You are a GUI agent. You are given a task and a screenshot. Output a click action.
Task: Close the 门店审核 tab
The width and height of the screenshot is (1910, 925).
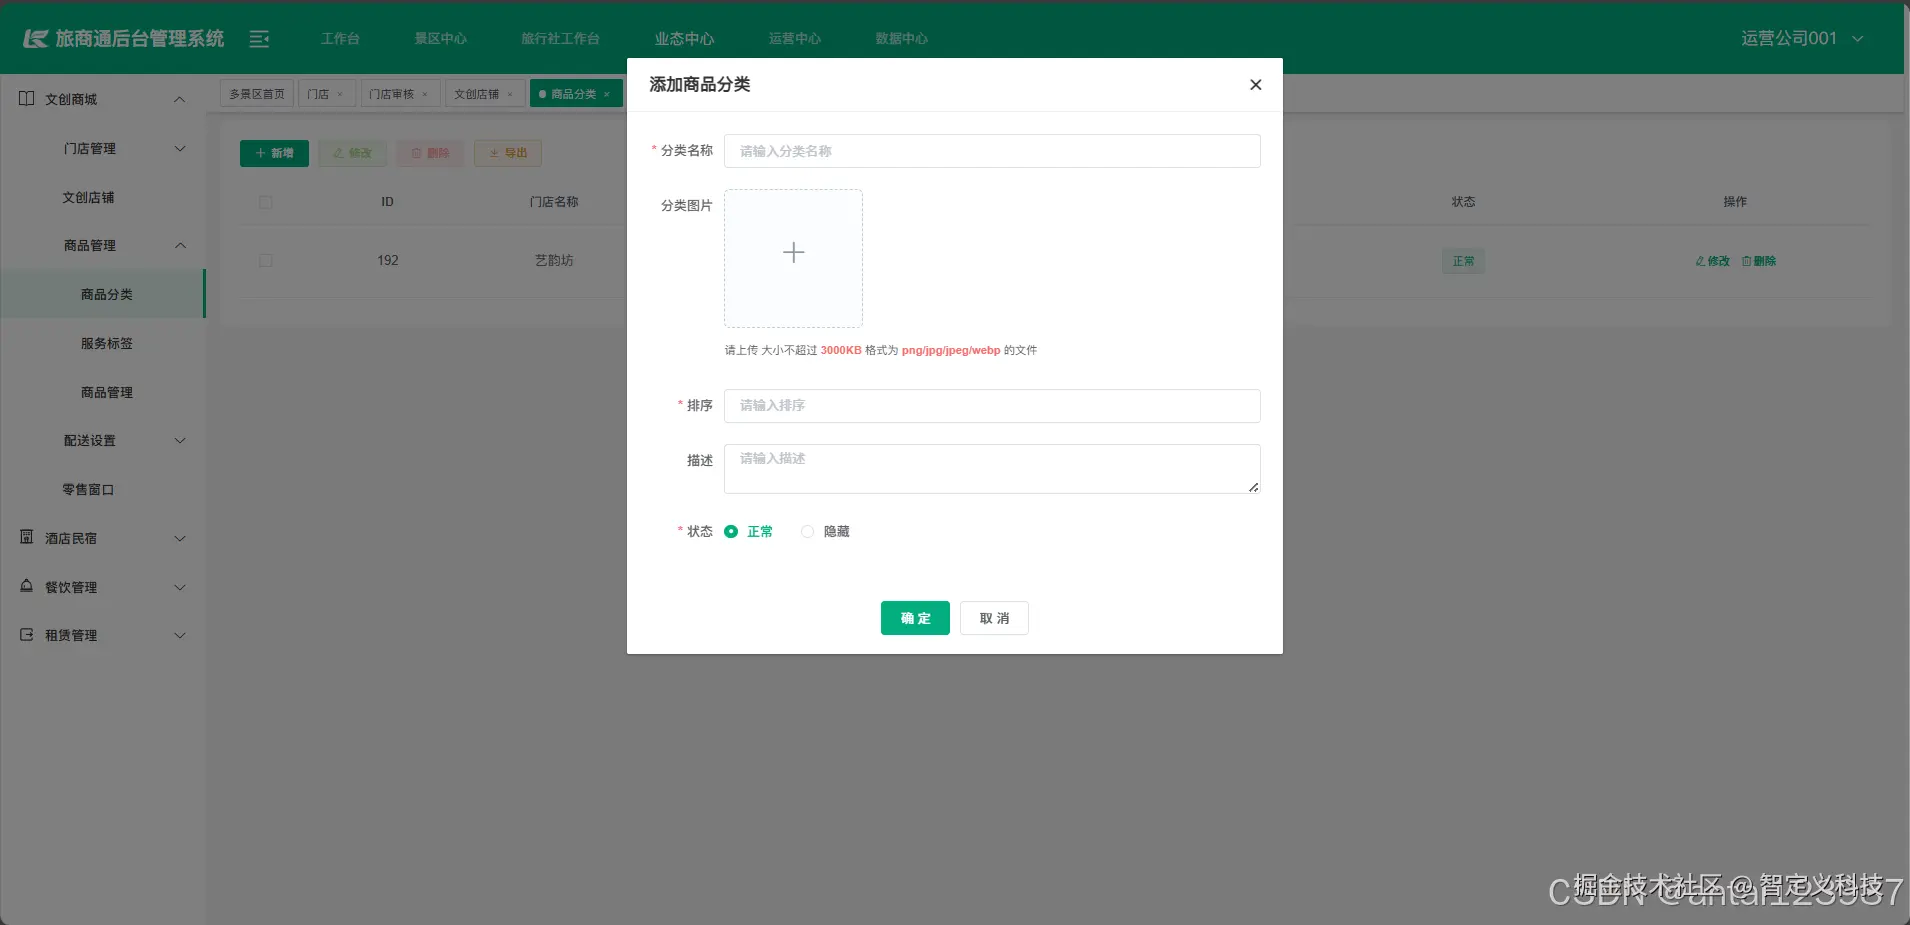click(425, 94)
